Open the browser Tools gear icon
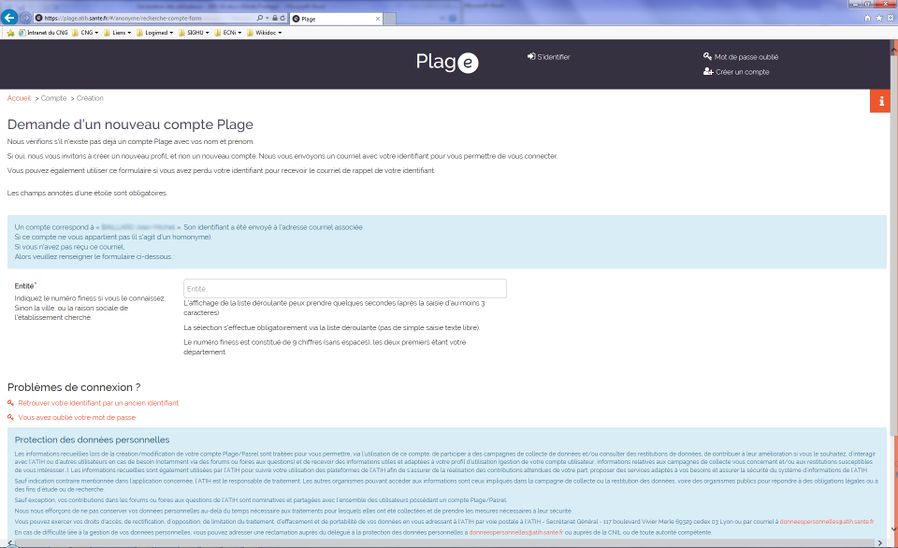Viewport: 898px width, 548px height. point(891,18)
